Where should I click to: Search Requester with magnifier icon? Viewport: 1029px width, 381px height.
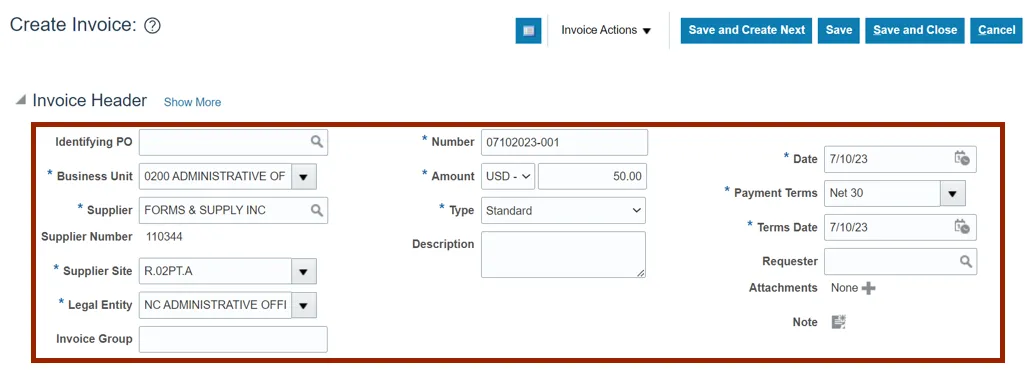point(966,261)
